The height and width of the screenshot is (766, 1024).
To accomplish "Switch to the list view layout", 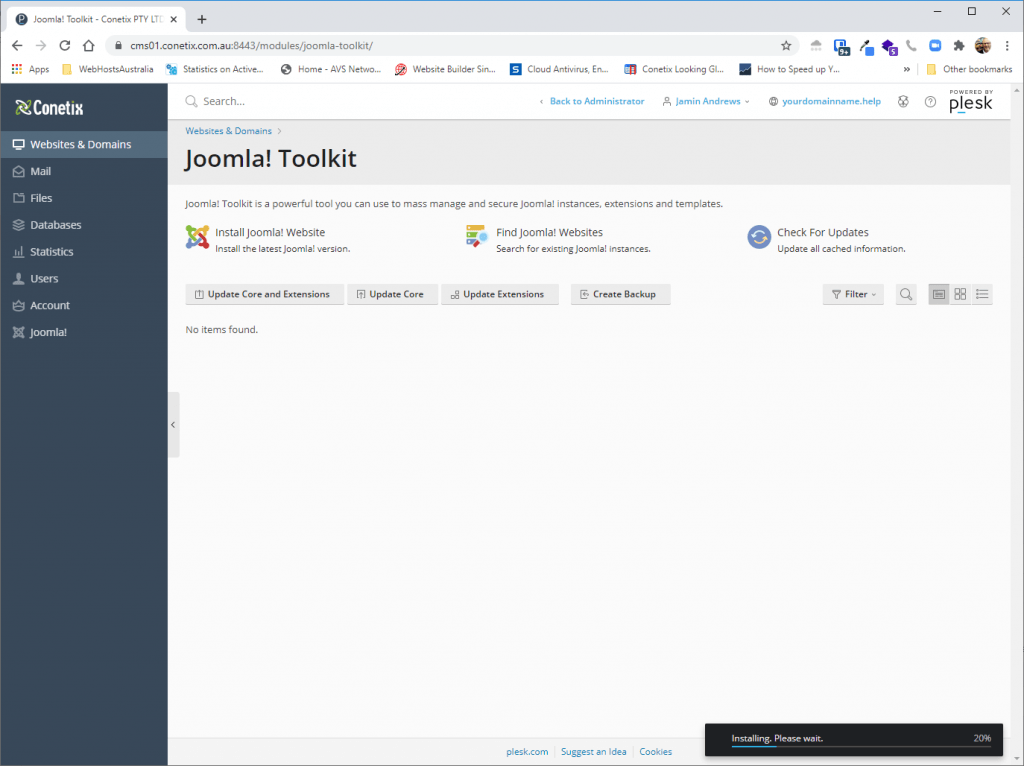I will click(982, 294).
